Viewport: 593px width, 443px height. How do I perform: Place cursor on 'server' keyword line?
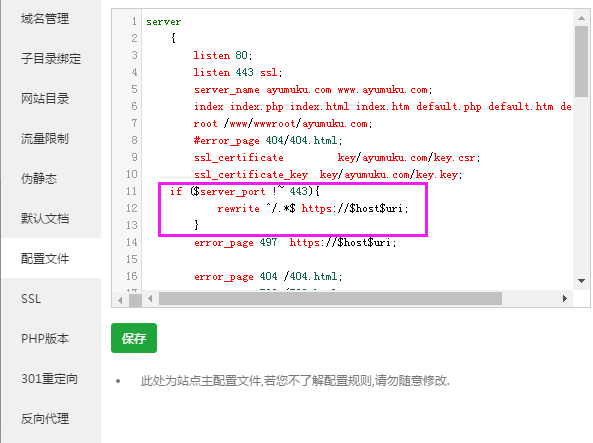click(164, 22)
